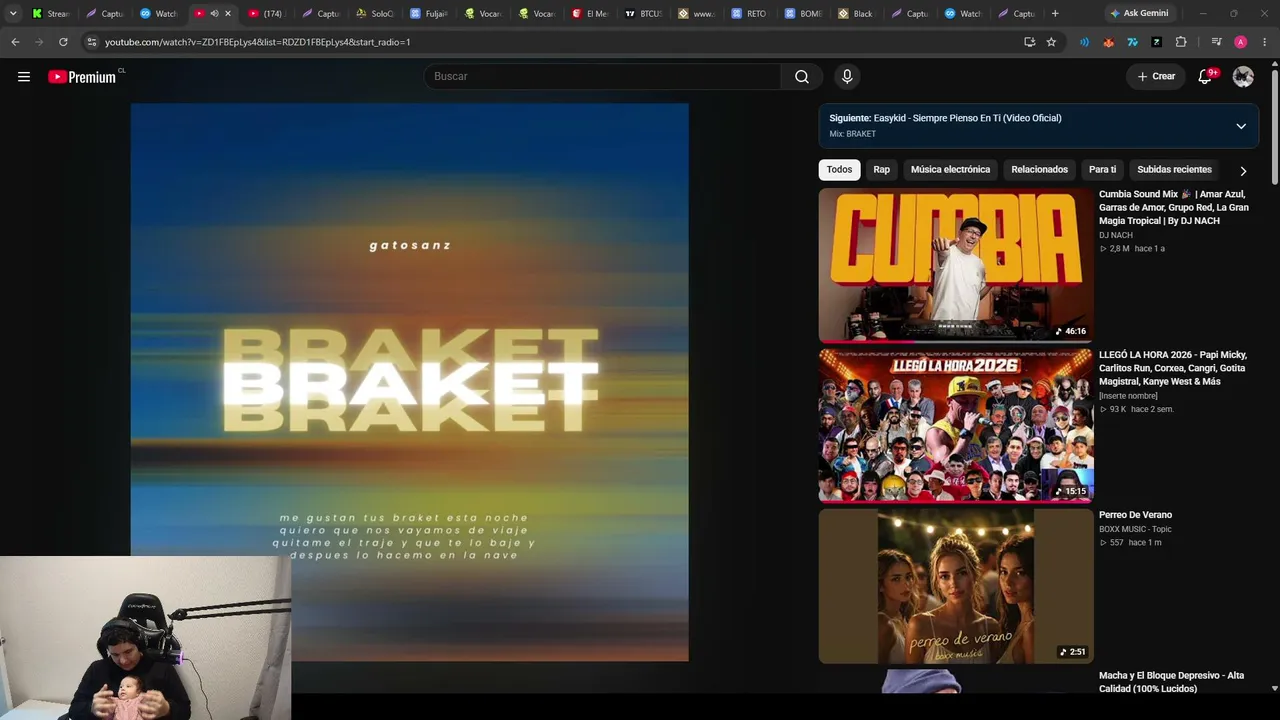Click the youtube.com address bar URL

click(258, 42)
